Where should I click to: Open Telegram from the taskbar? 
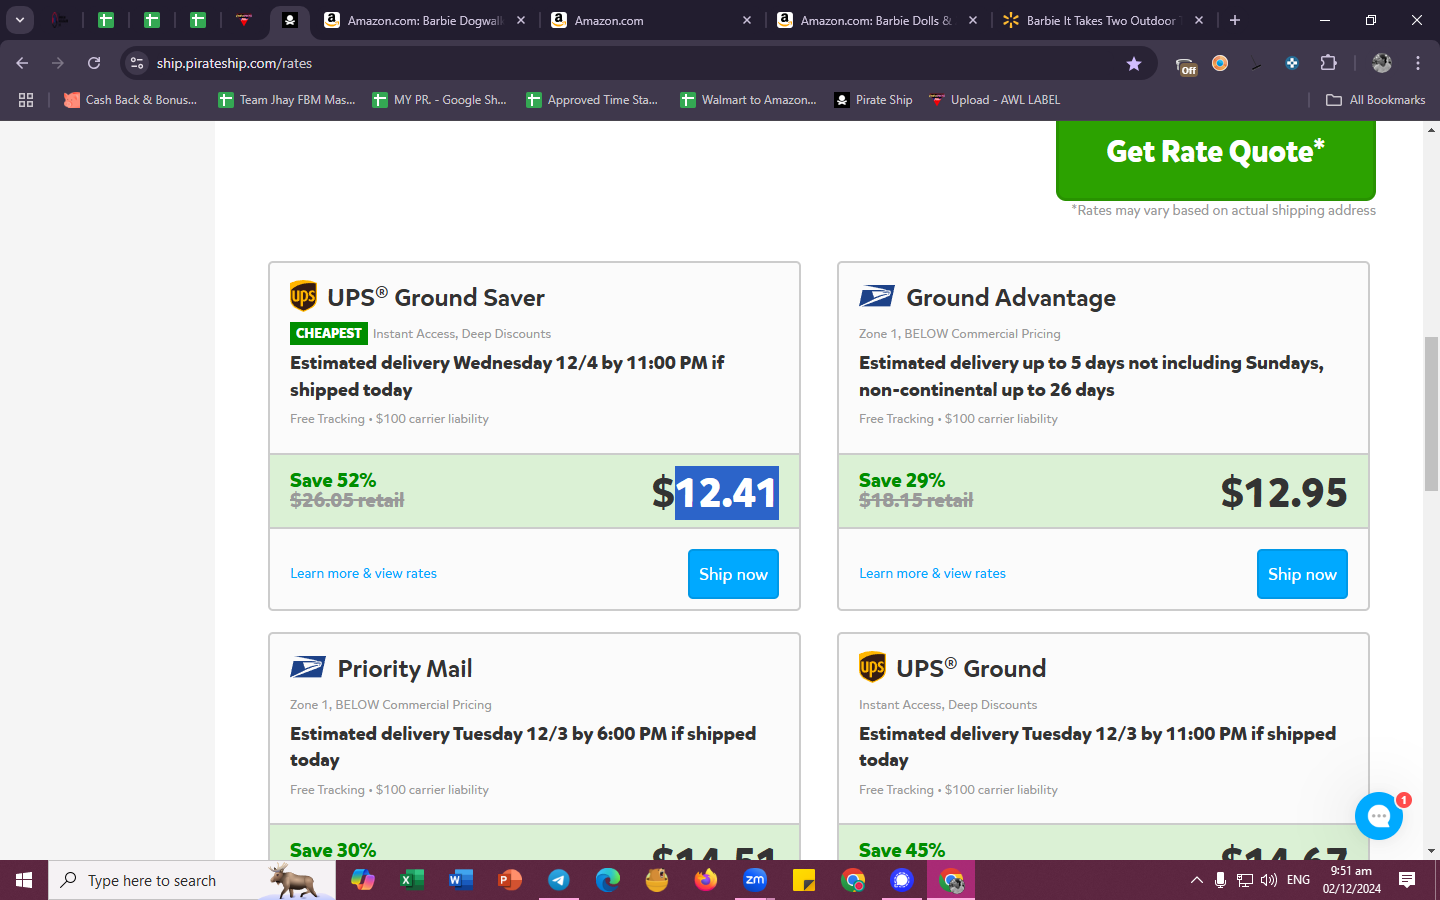tap(558, 880)
